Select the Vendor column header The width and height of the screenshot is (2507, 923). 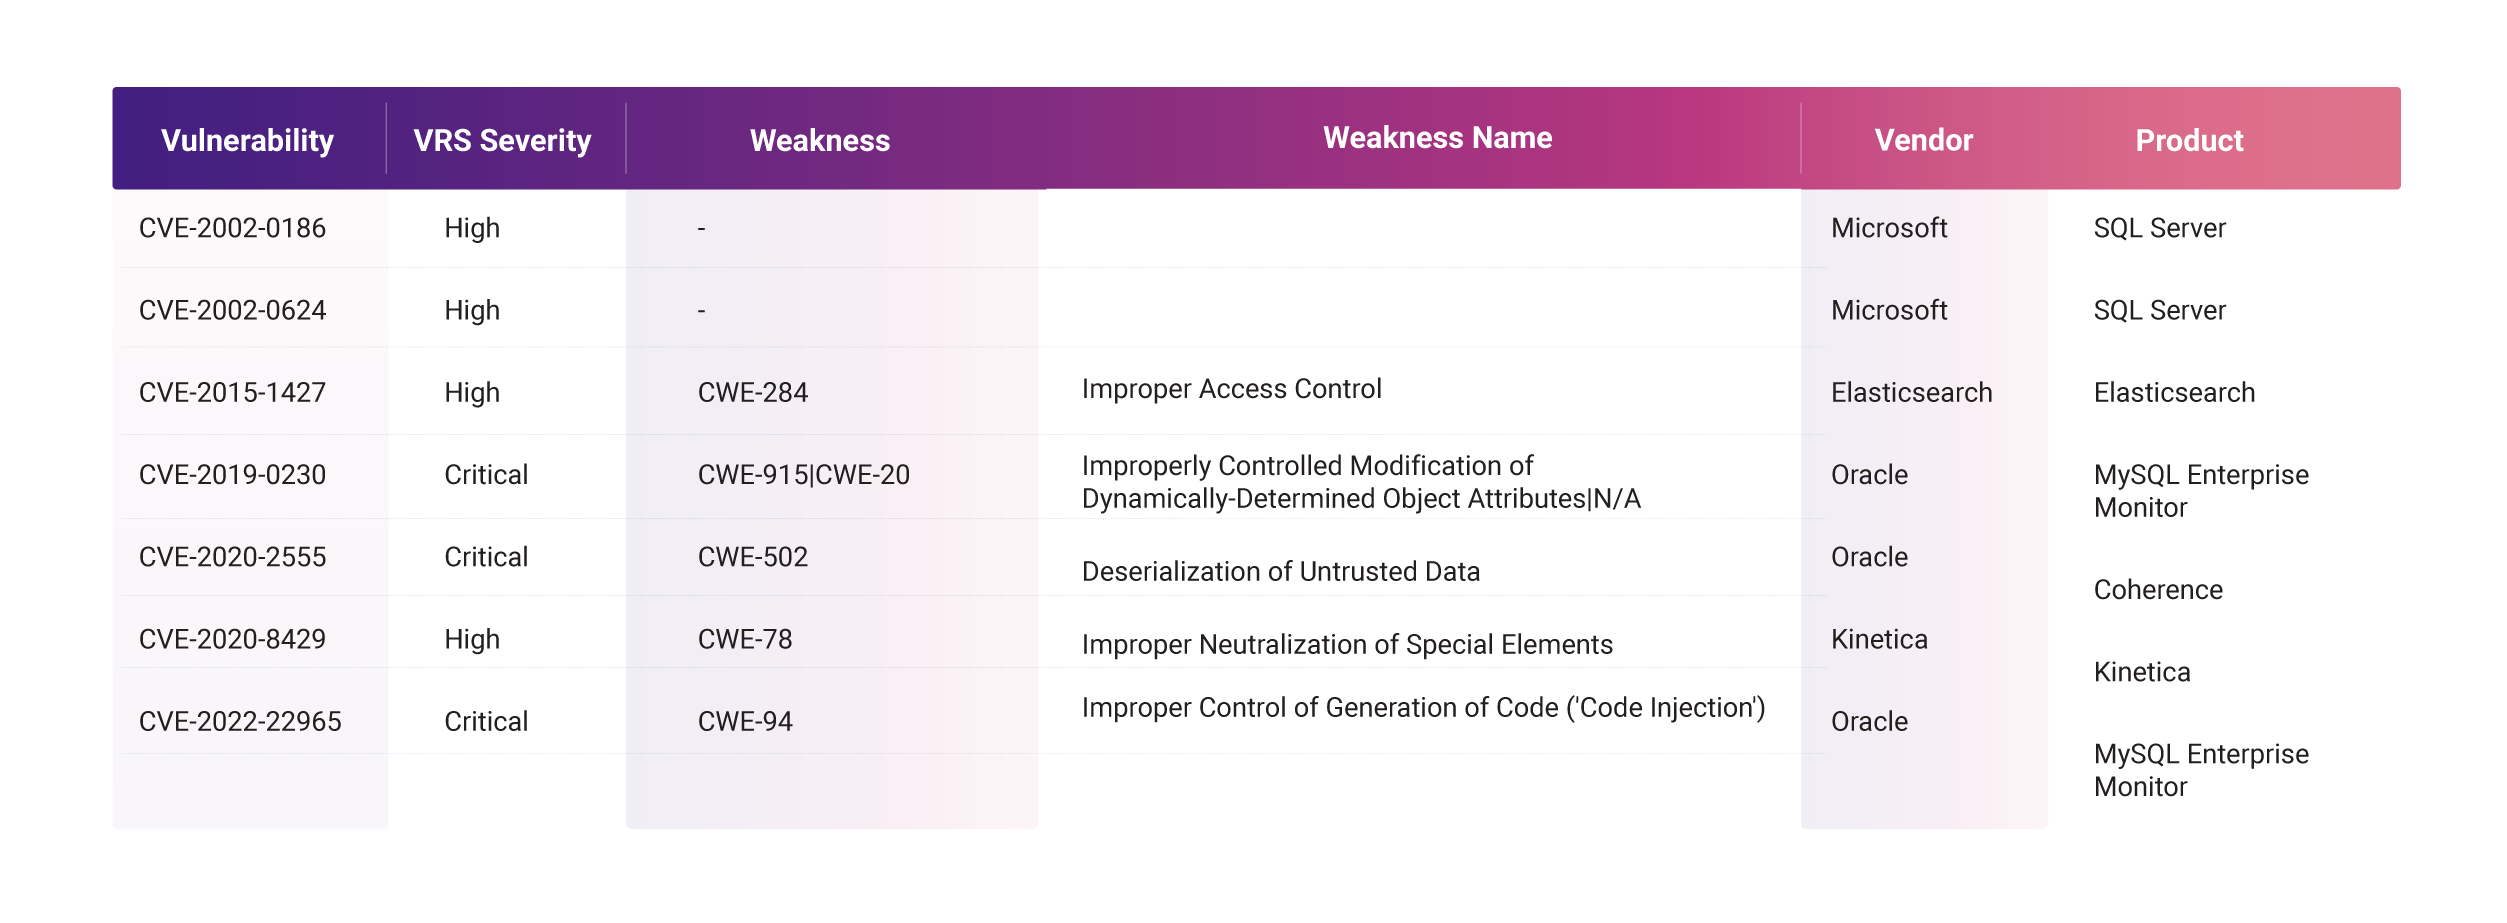pos(1923,140)
